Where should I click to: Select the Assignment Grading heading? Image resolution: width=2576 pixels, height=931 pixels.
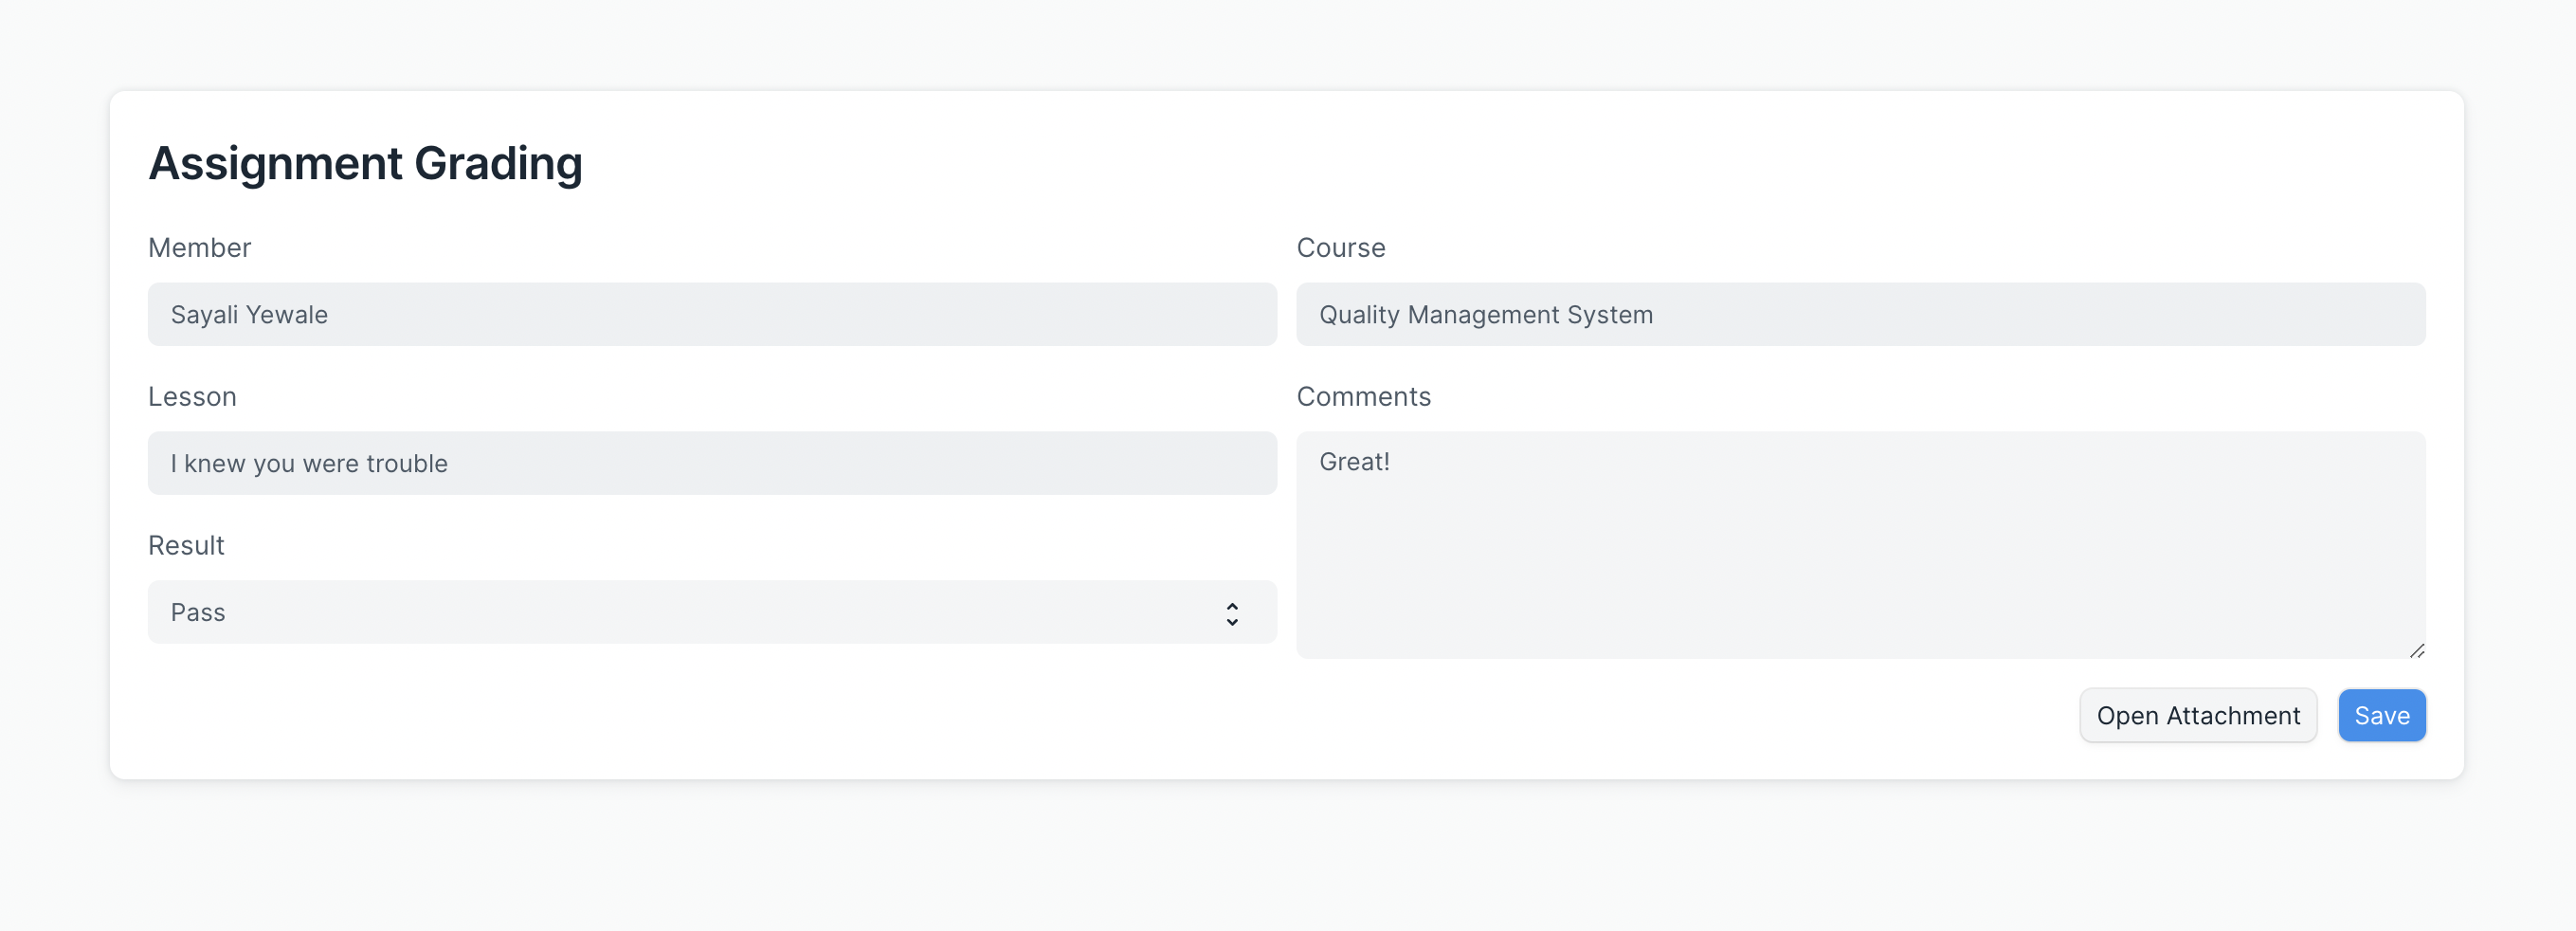click(x=366, y=162)
